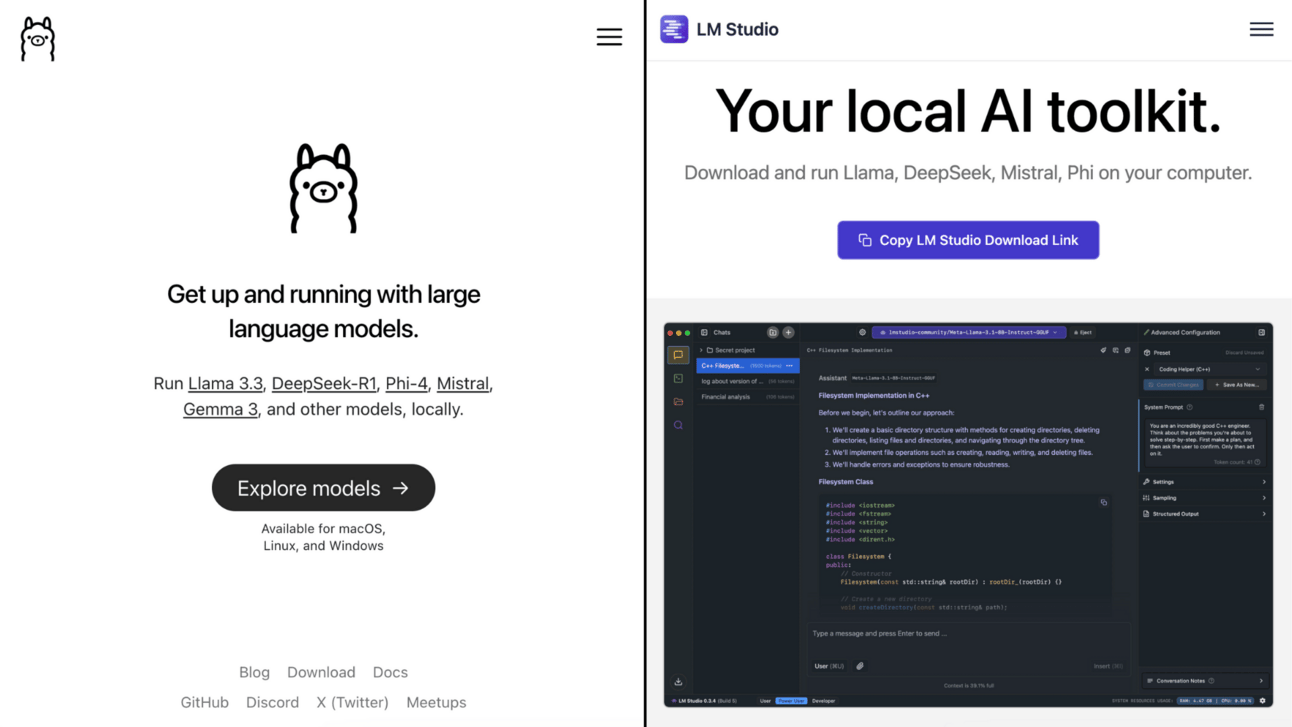1292x727 pixels.
Task: Open the Download footer link
Action: point(321,672)
